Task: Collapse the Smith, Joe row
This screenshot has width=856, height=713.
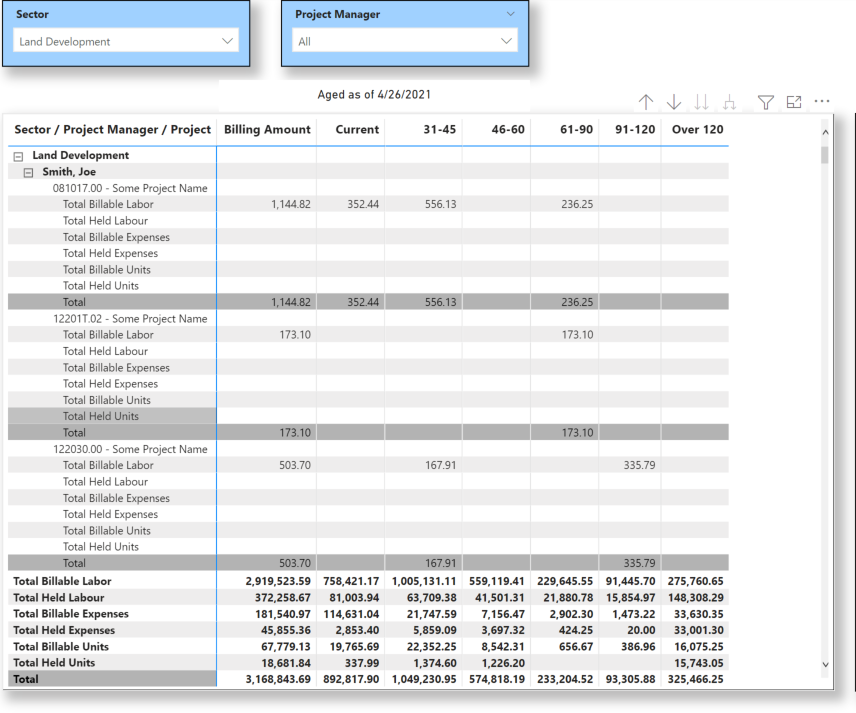Action: 28,173
